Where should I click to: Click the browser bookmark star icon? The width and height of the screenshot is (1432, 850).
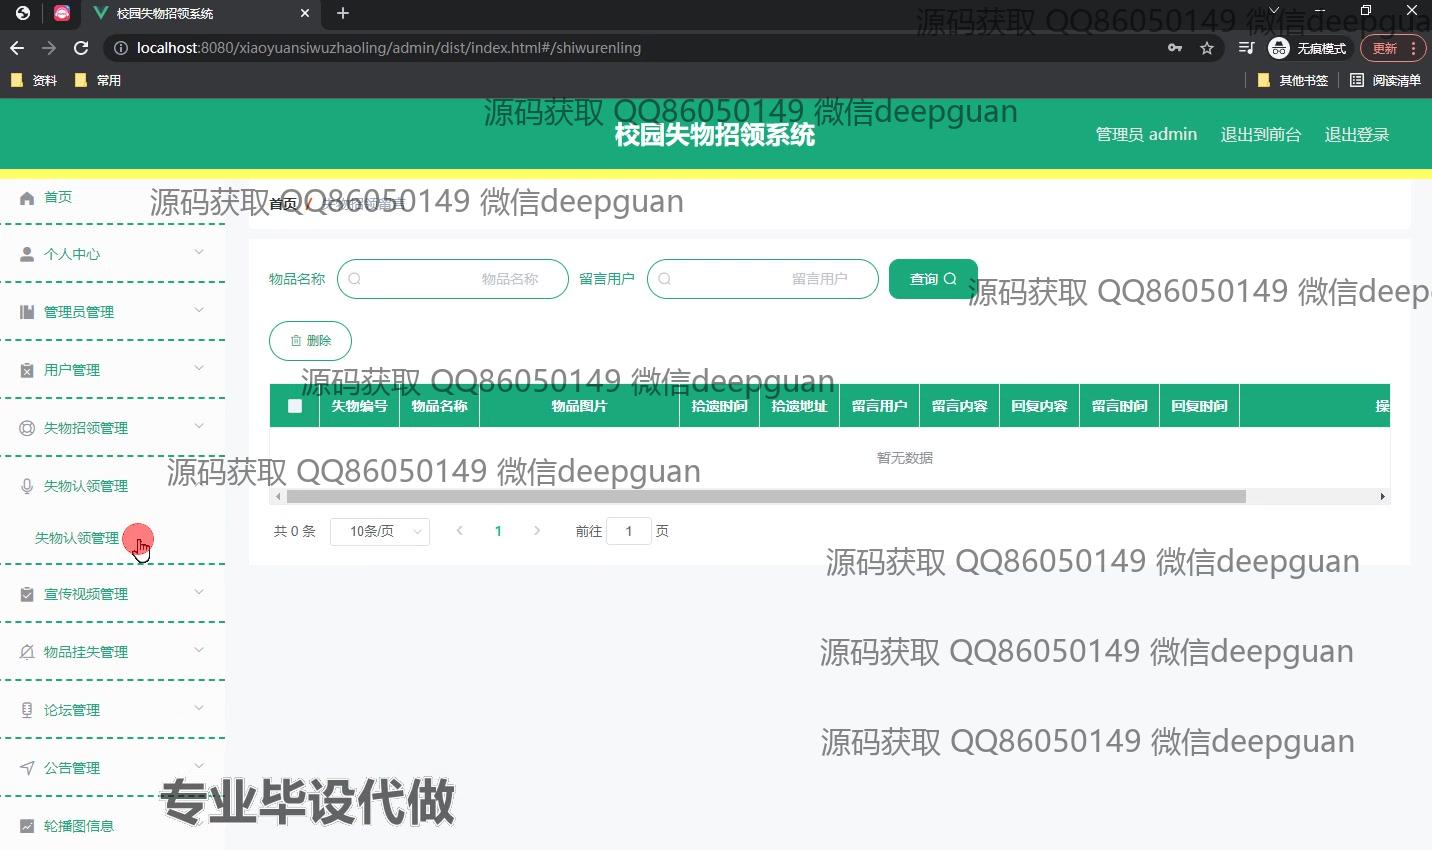click(x=1208, y=47)
